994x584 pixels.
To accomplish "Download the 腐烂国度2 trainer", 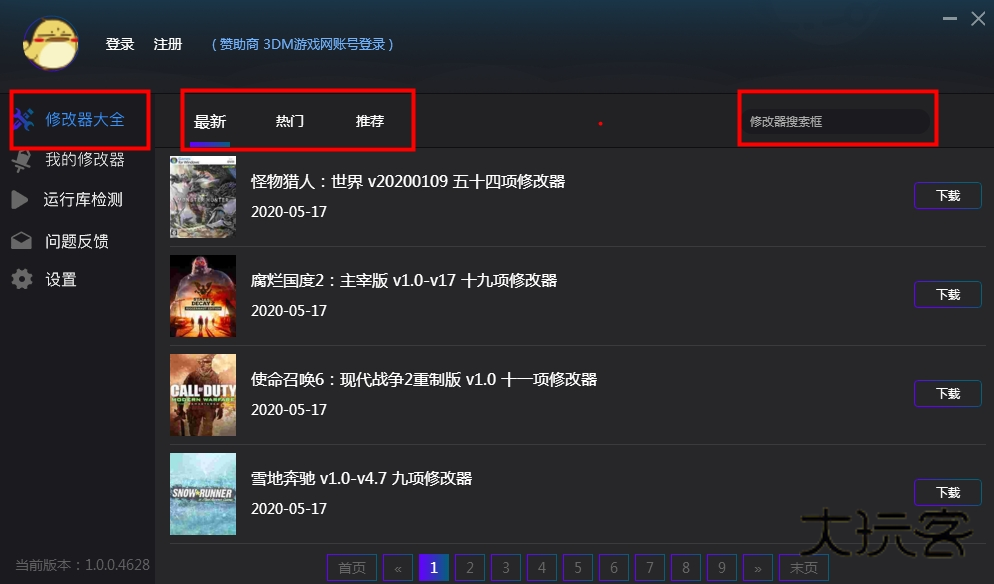I will [x=947, y=294].
